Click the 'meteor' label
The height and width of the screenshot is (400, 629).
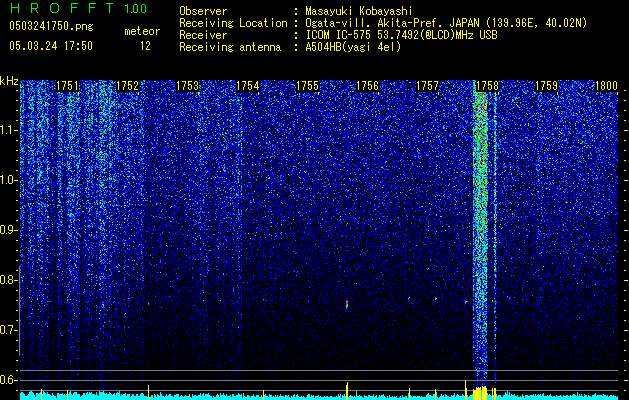click(x=142, y=31)
